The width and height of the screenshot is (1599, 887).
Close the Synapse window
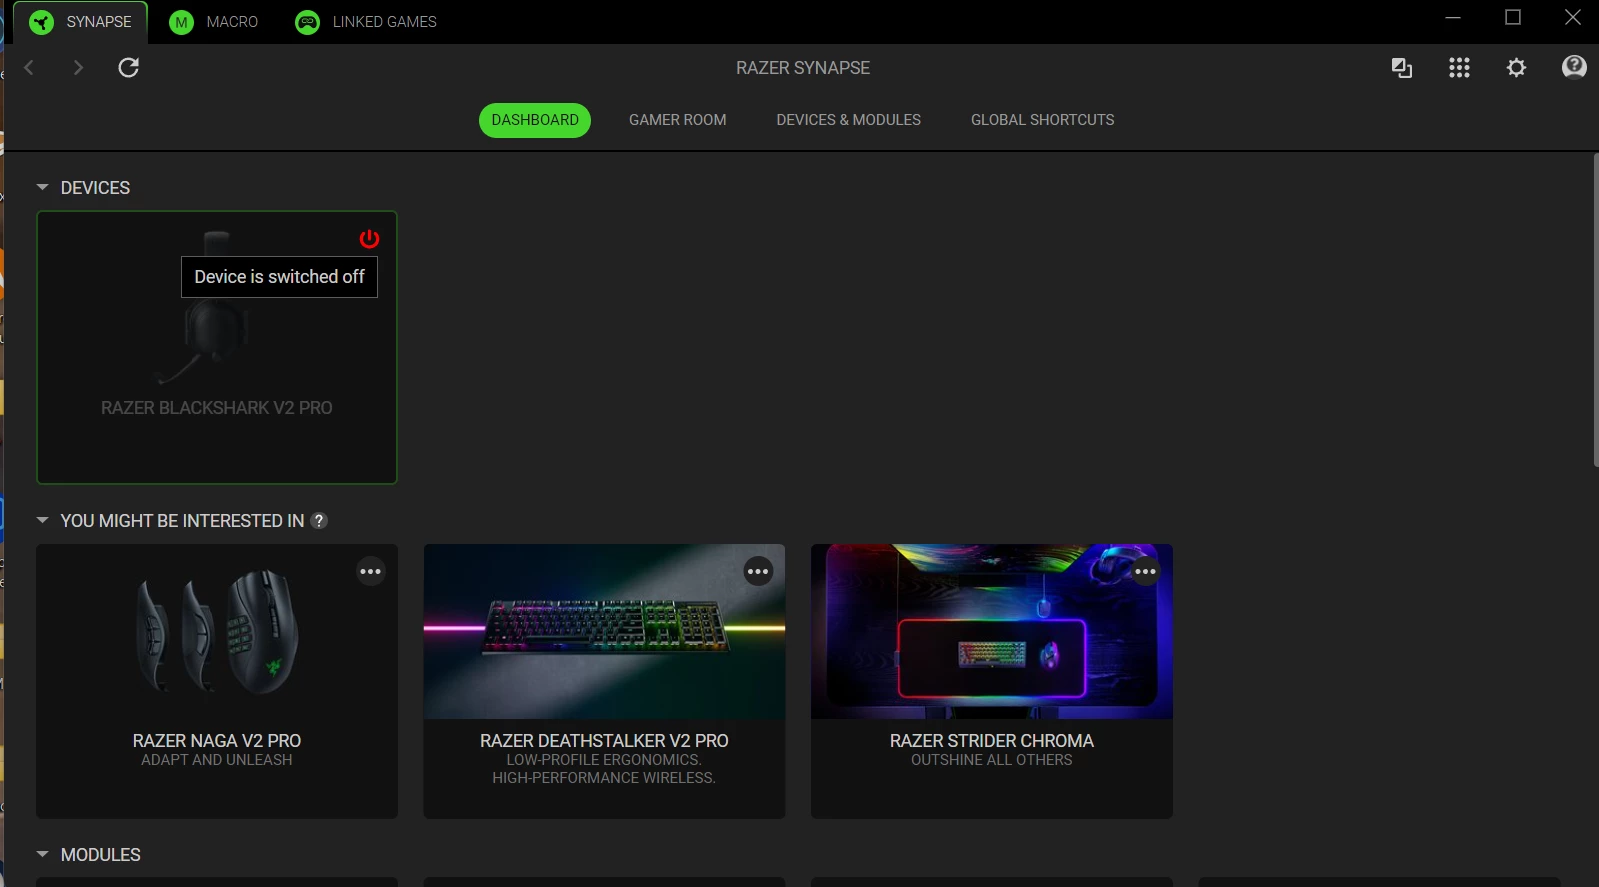click(1573, 17)
